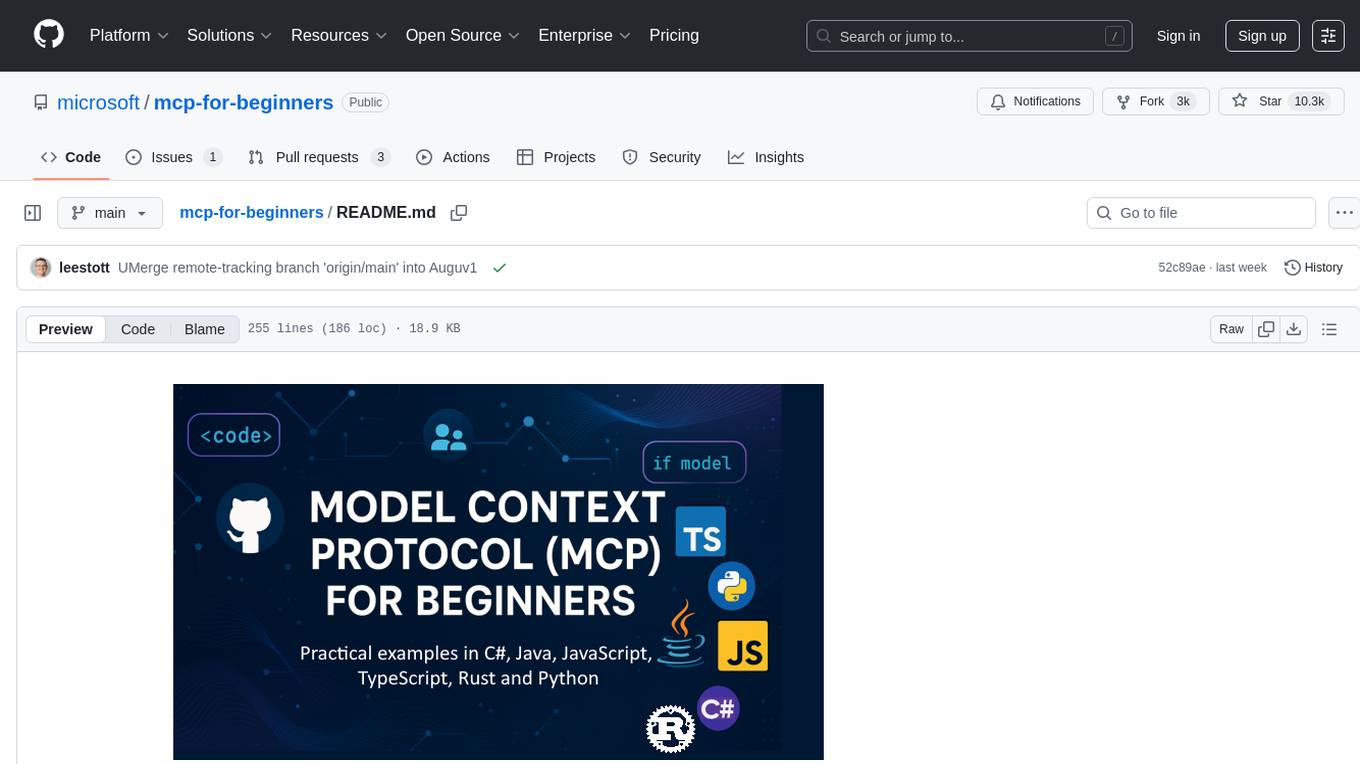The height and width of the screenshot is (764, 1360).
Task: Click the Sign up button
Action: [x=1262, y=36]
